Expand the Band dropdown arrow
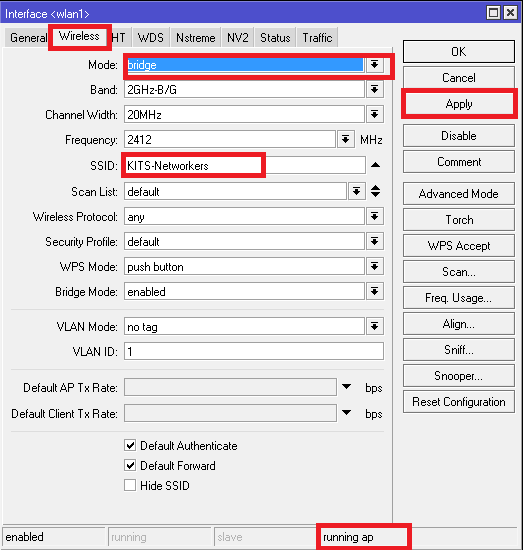 click(375, 89)
